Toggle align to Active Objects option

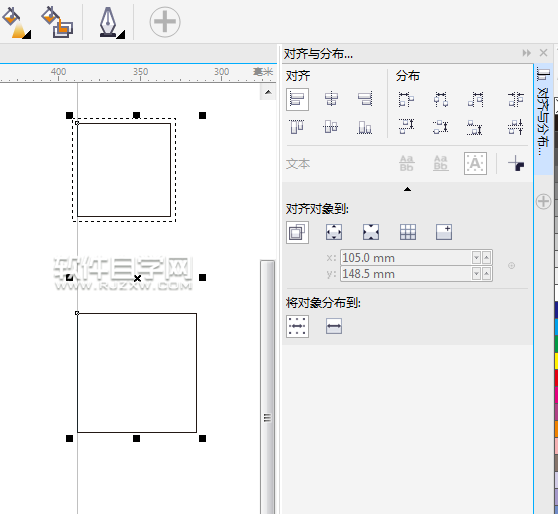[x=297, y=232]
